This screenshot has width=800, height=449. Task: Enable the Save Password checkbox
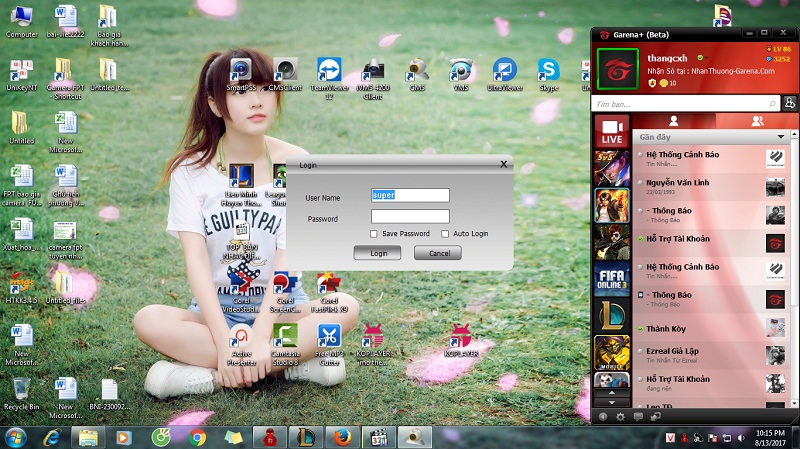[x=374, y=233]
